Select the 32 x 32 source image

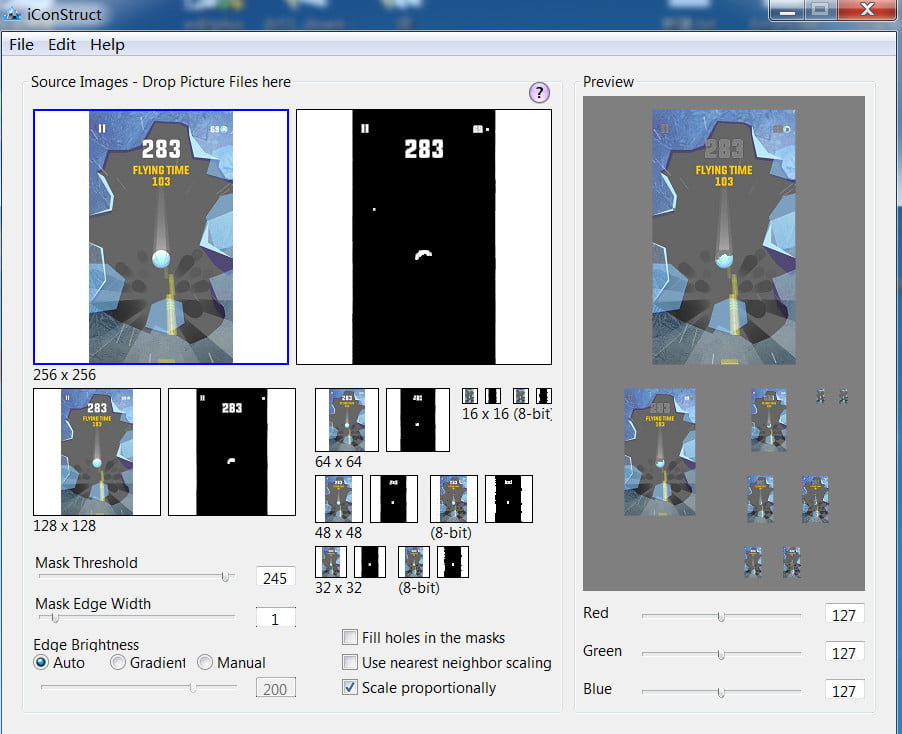click(x=331, y=562)
